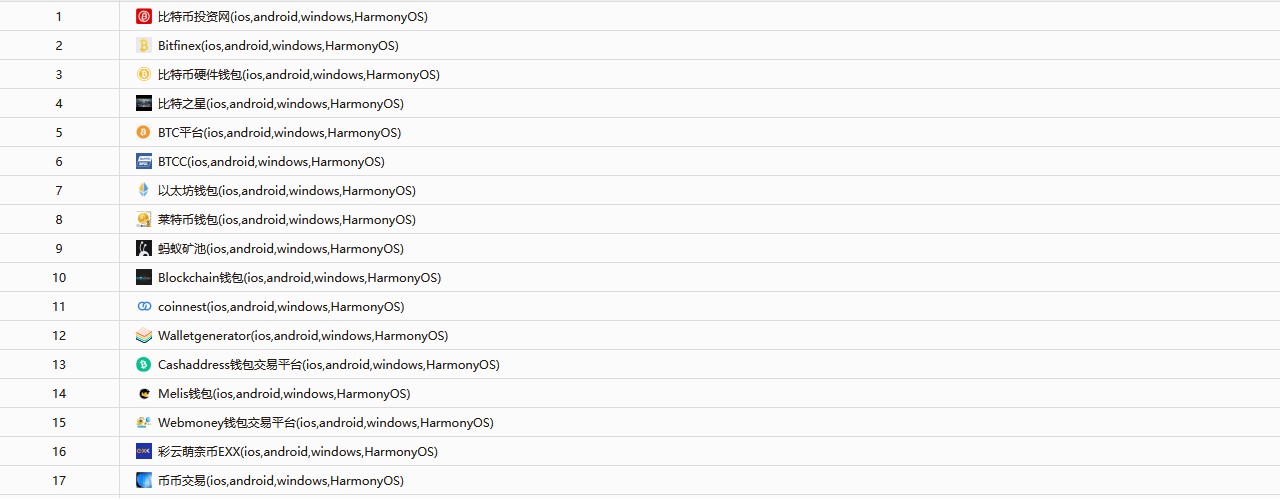Click the green Cashaddress icon
The height and width of the screenshot is (500, 1280).
[x=143, y=365]
